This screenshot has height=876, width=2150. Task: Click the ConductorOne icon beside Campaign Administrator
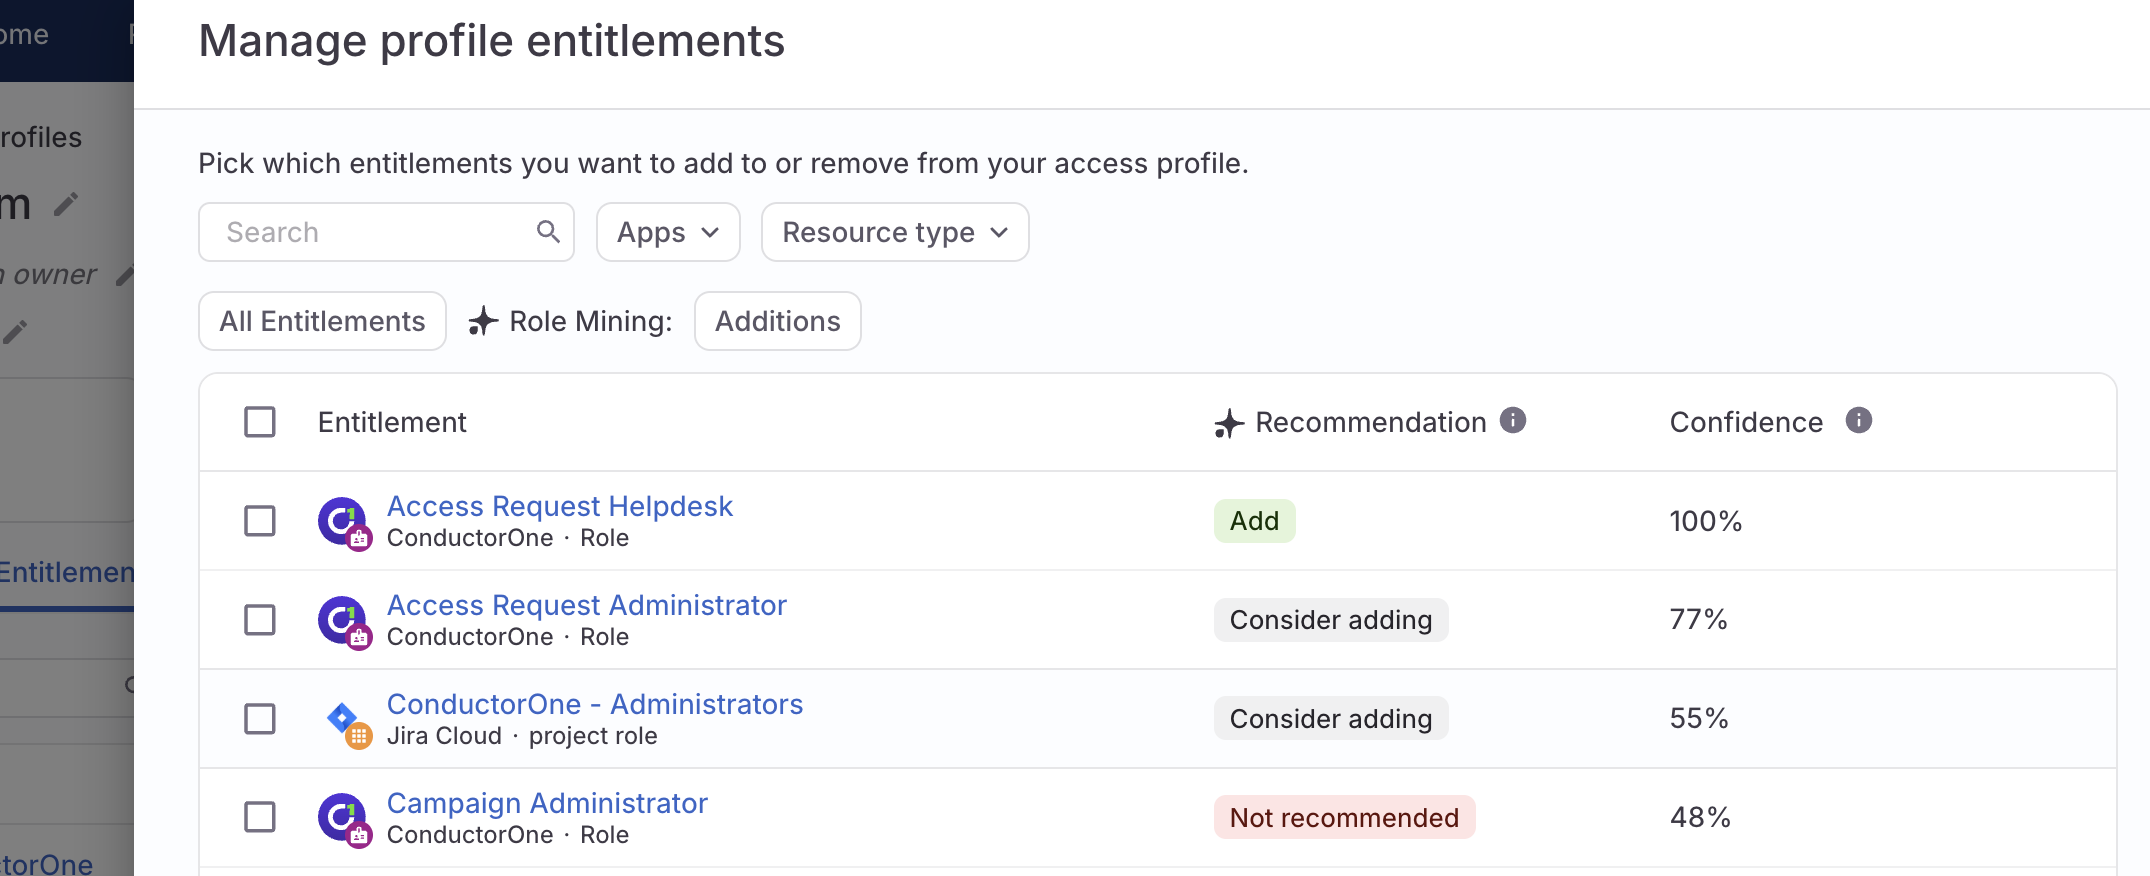344,817
